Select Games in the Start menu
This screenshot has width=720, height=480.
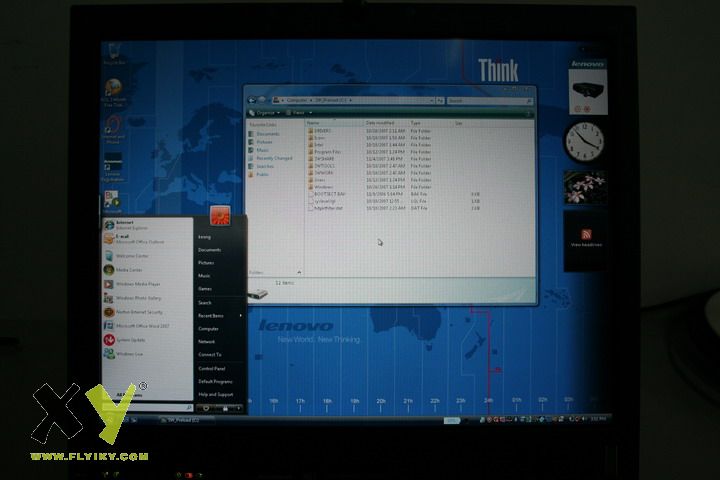[205, 289]
